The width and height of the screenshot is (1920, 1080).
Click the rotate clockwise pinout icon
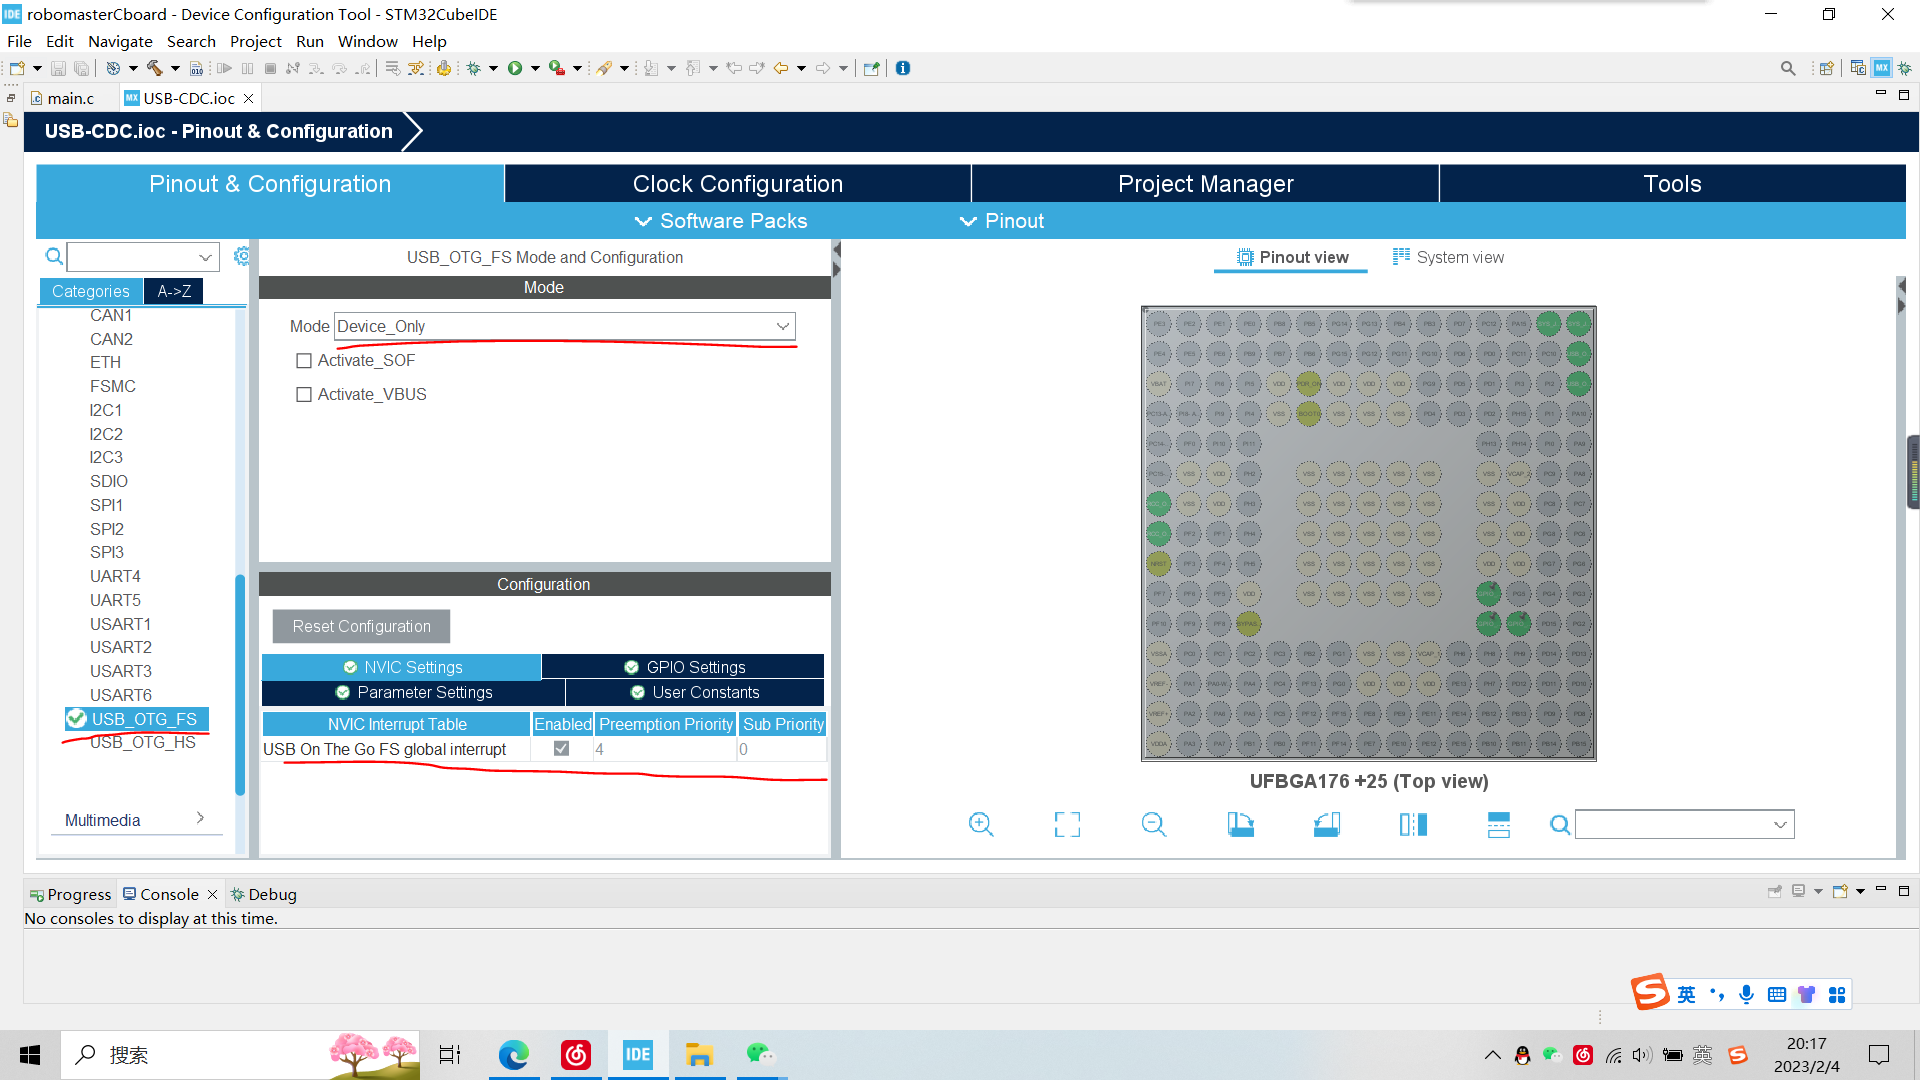pyautogui.click(x=1240, y=824)
